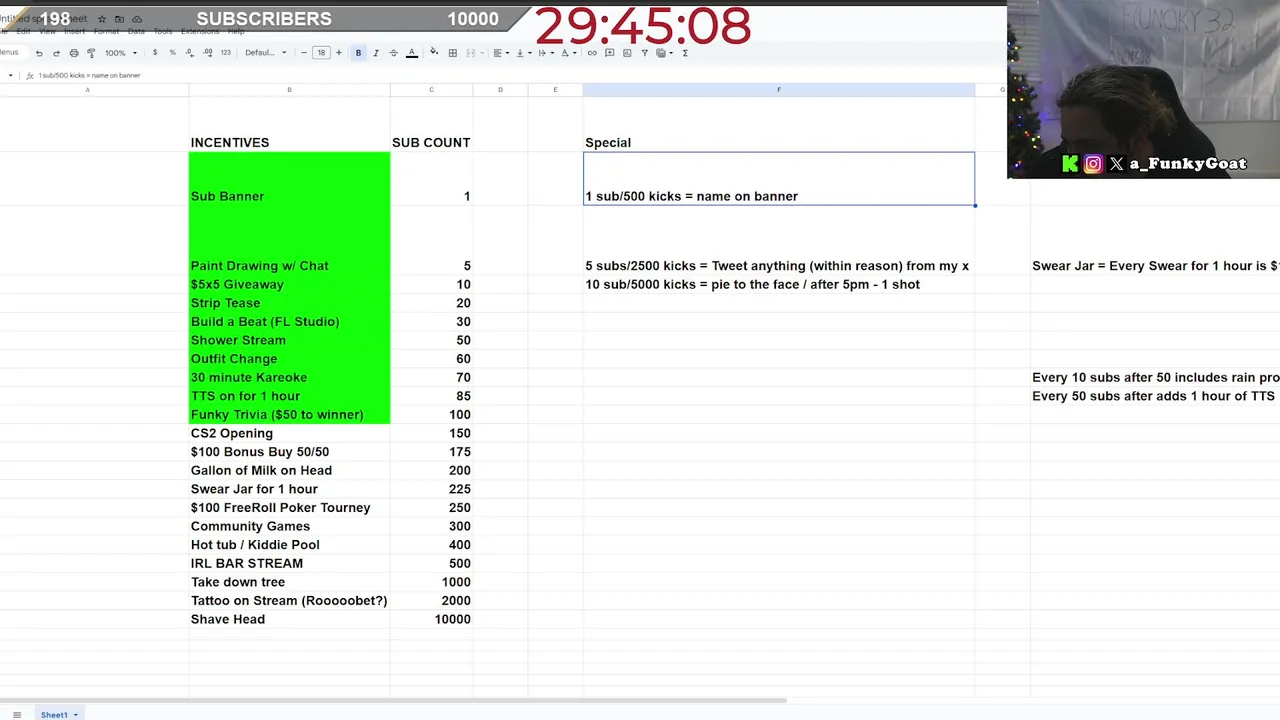Decrease decimal places icon

tap(189, 53)
